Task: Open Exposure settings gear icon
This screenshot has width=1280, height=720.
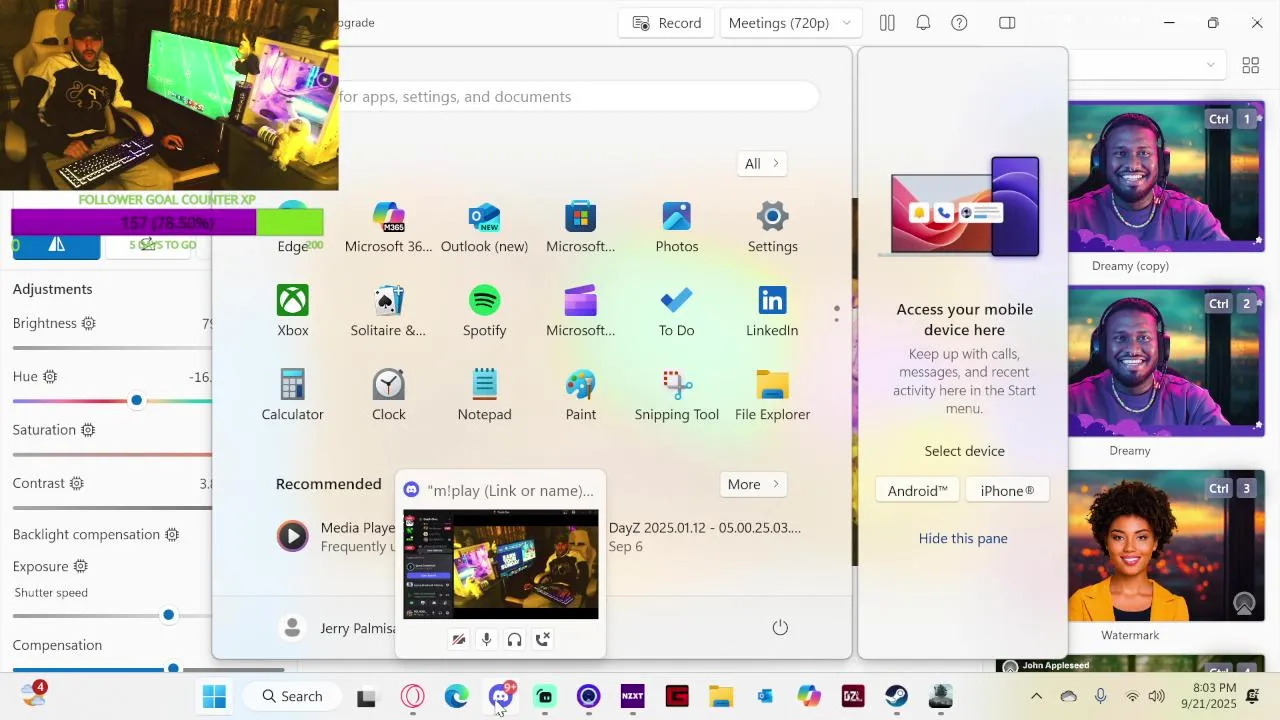Action: (x=81, y=567)
